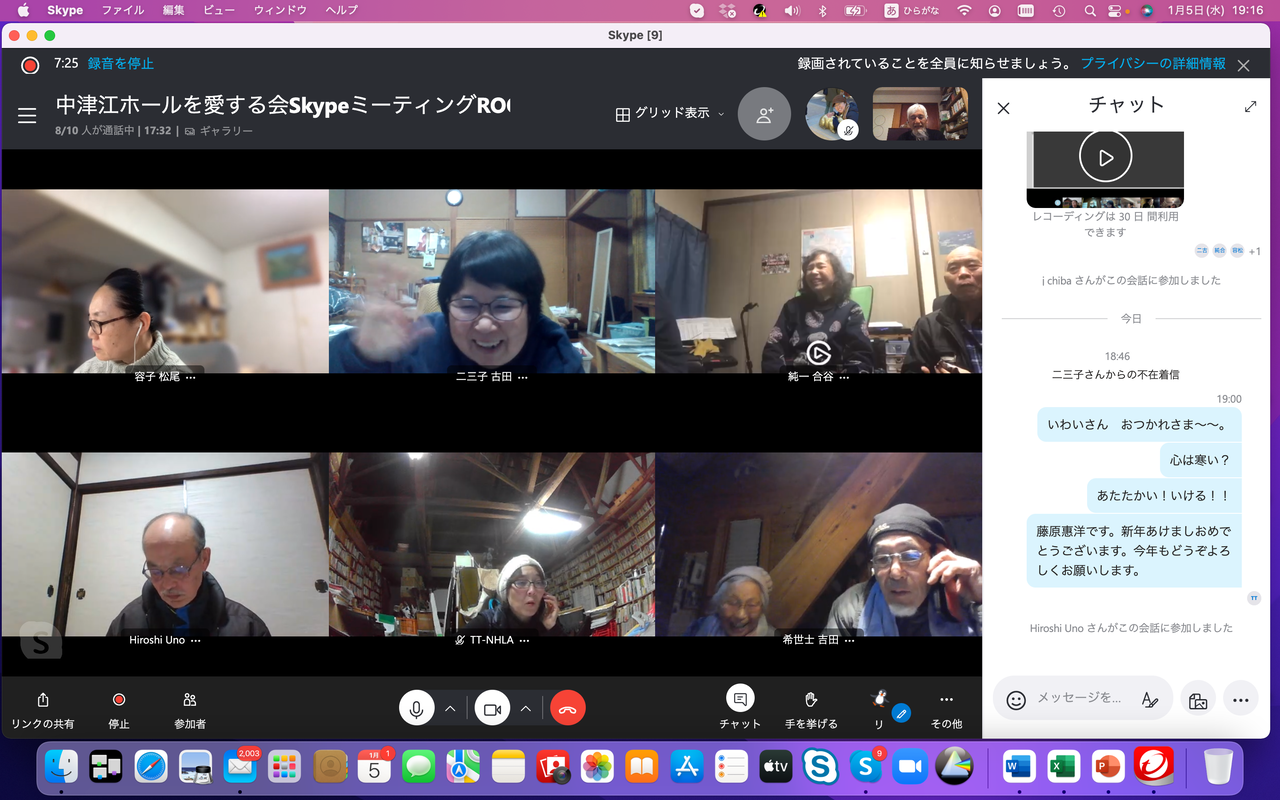Click the red recording indicator in banner
The height and width of the screenshot is (800, 1280).
pyautogui.click(x=30, y=65)
